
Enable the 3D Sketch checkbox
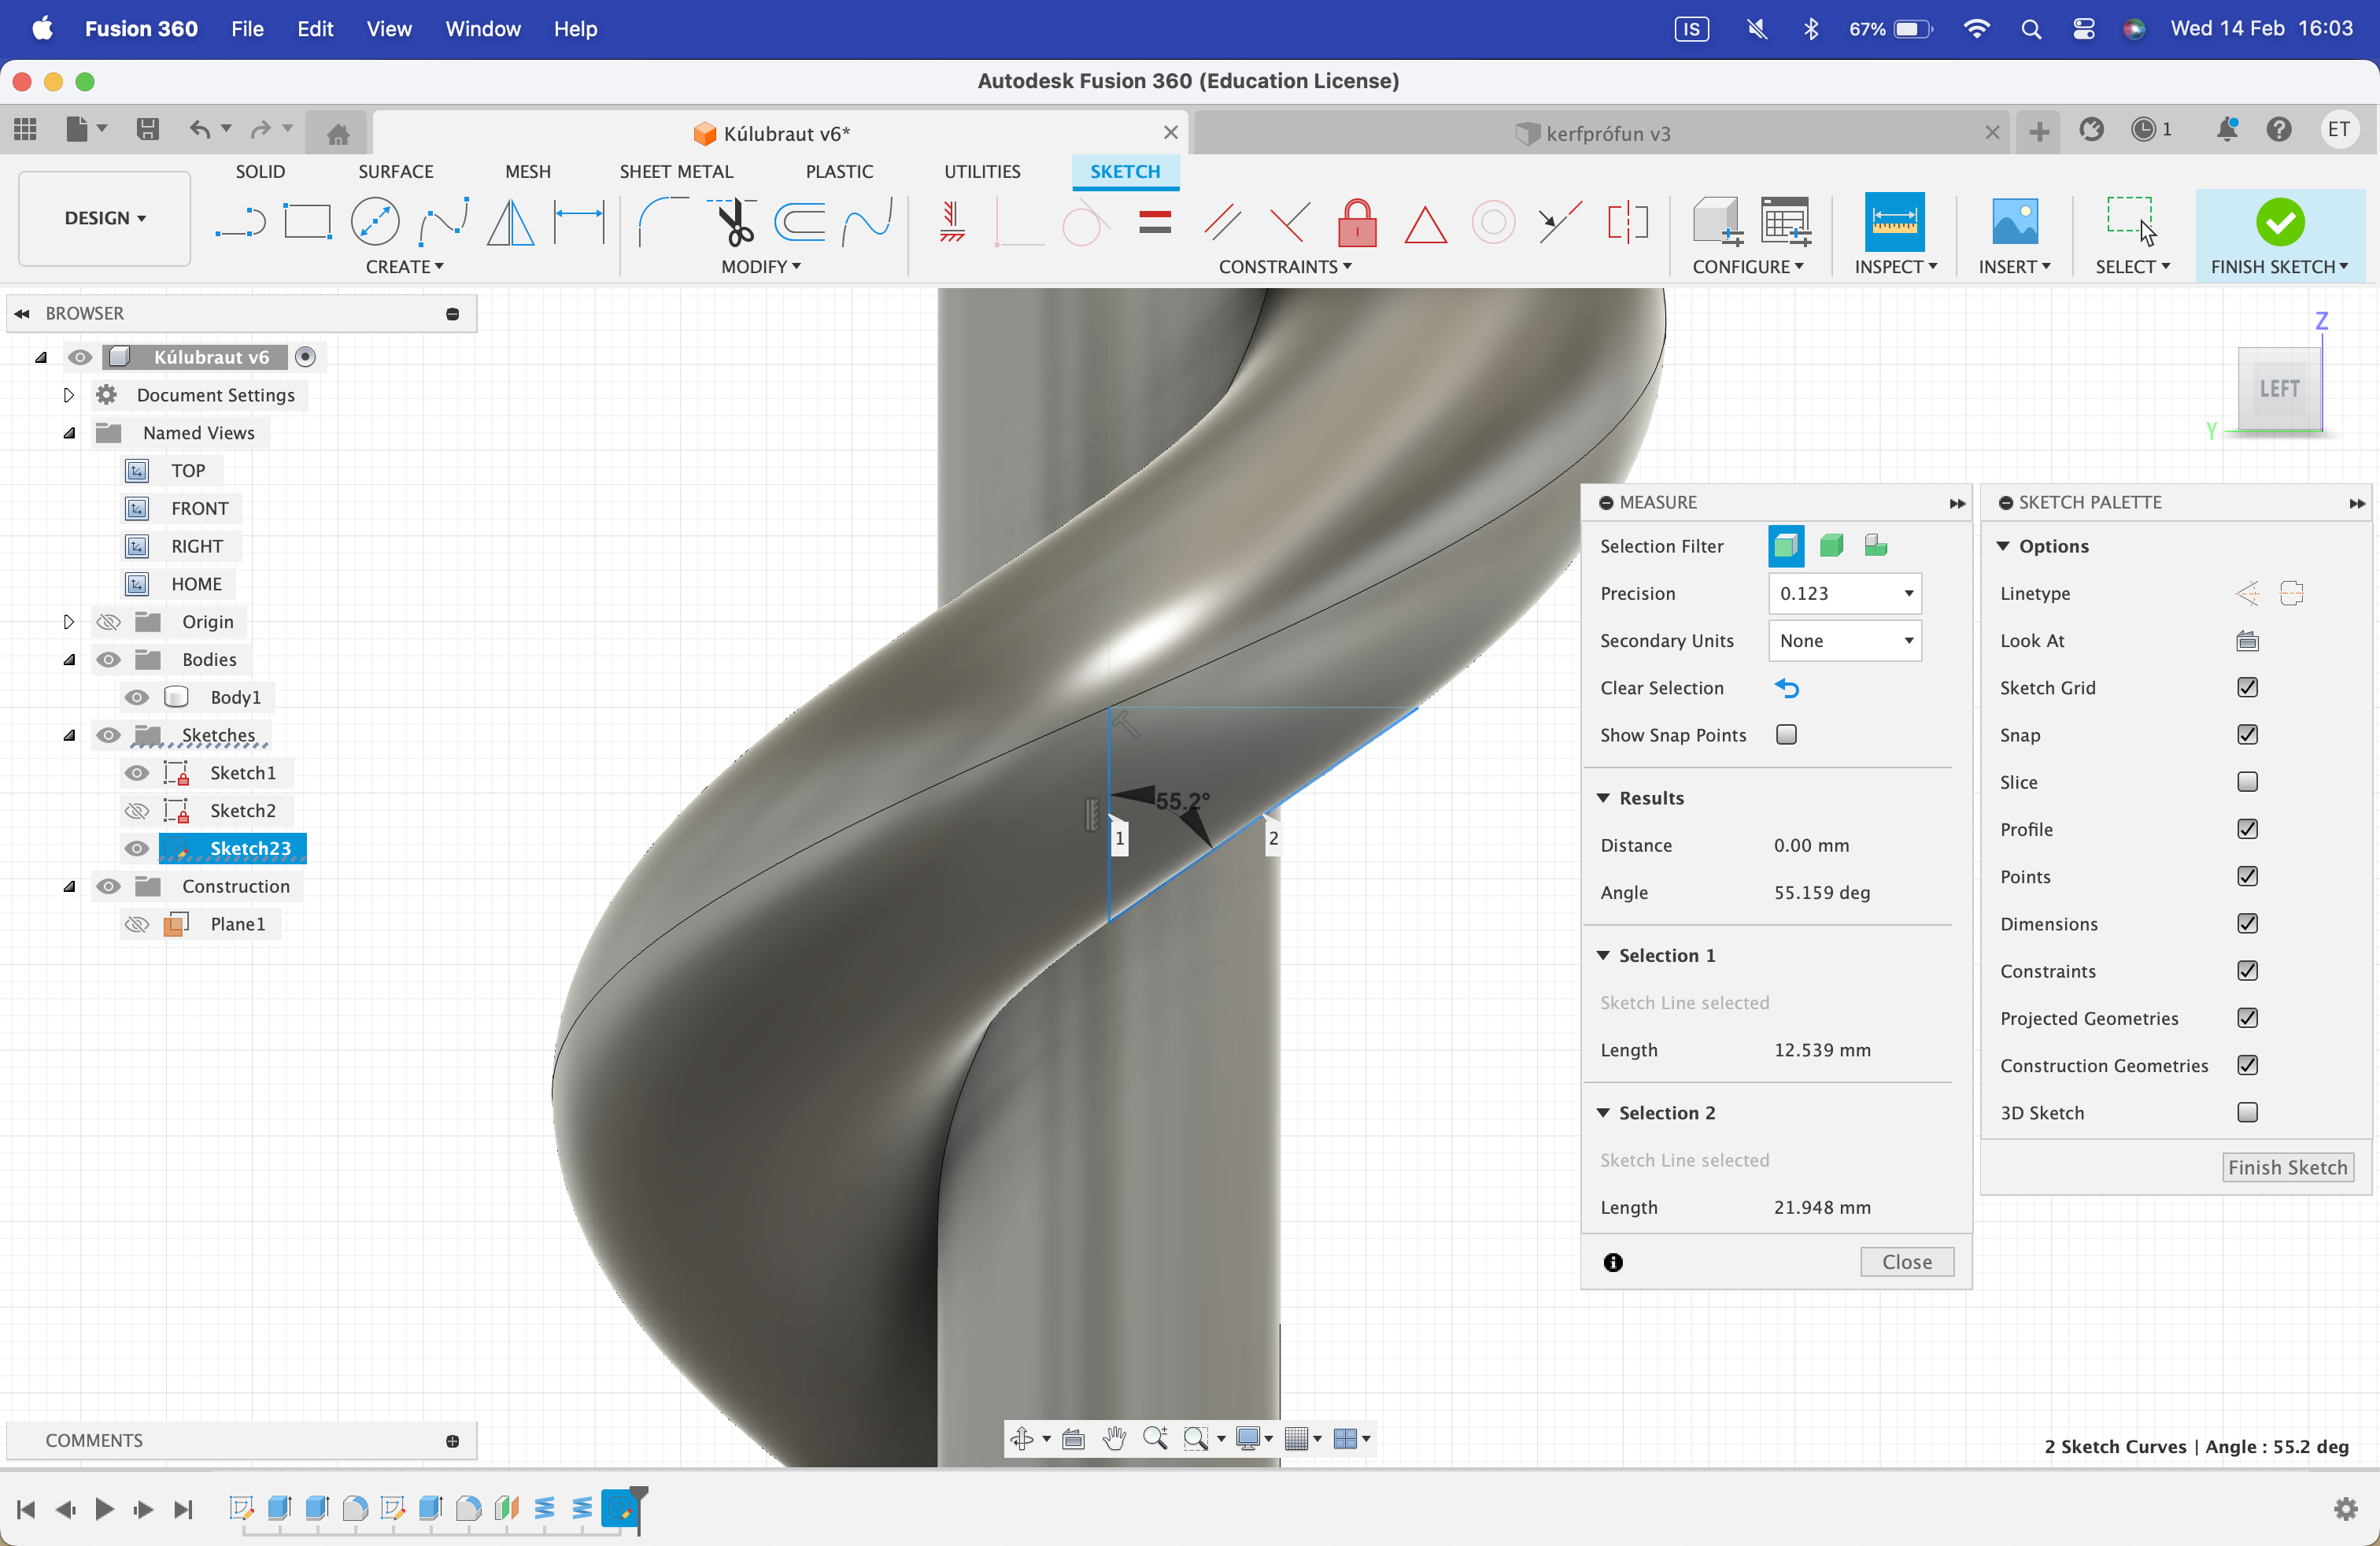point(2247,1112)
